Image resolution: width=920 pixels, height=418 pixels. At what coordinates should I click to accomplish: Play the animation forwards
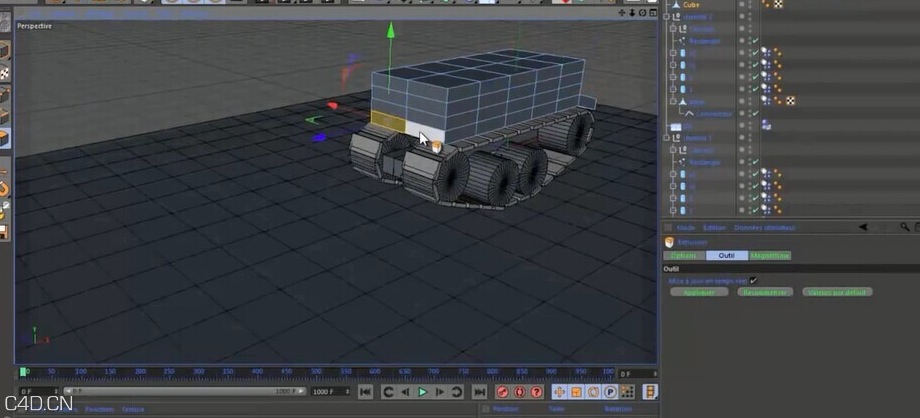pyautogui.click(x=422, y=392)
